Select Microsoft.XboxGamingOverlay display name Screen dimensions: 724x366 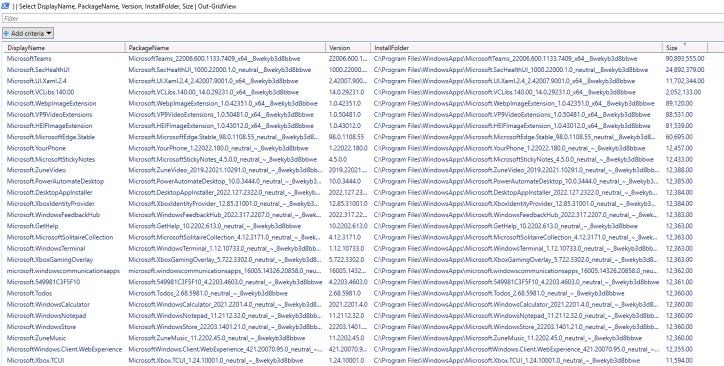pos(50,259)
